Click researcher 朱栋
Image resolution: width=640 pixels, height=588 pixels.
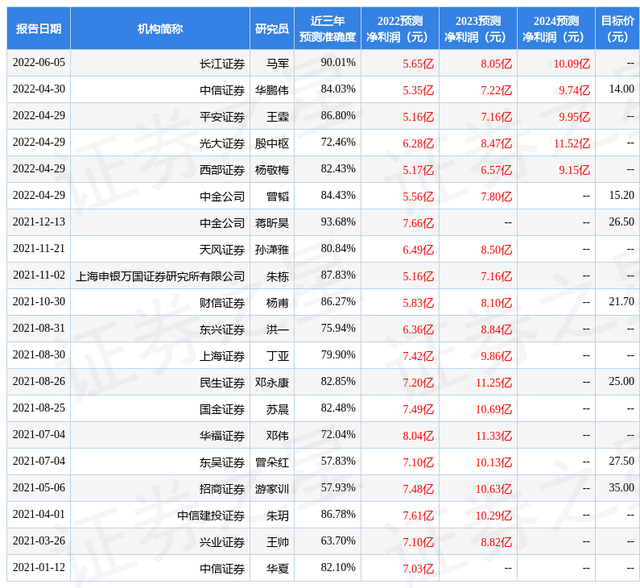278,277
